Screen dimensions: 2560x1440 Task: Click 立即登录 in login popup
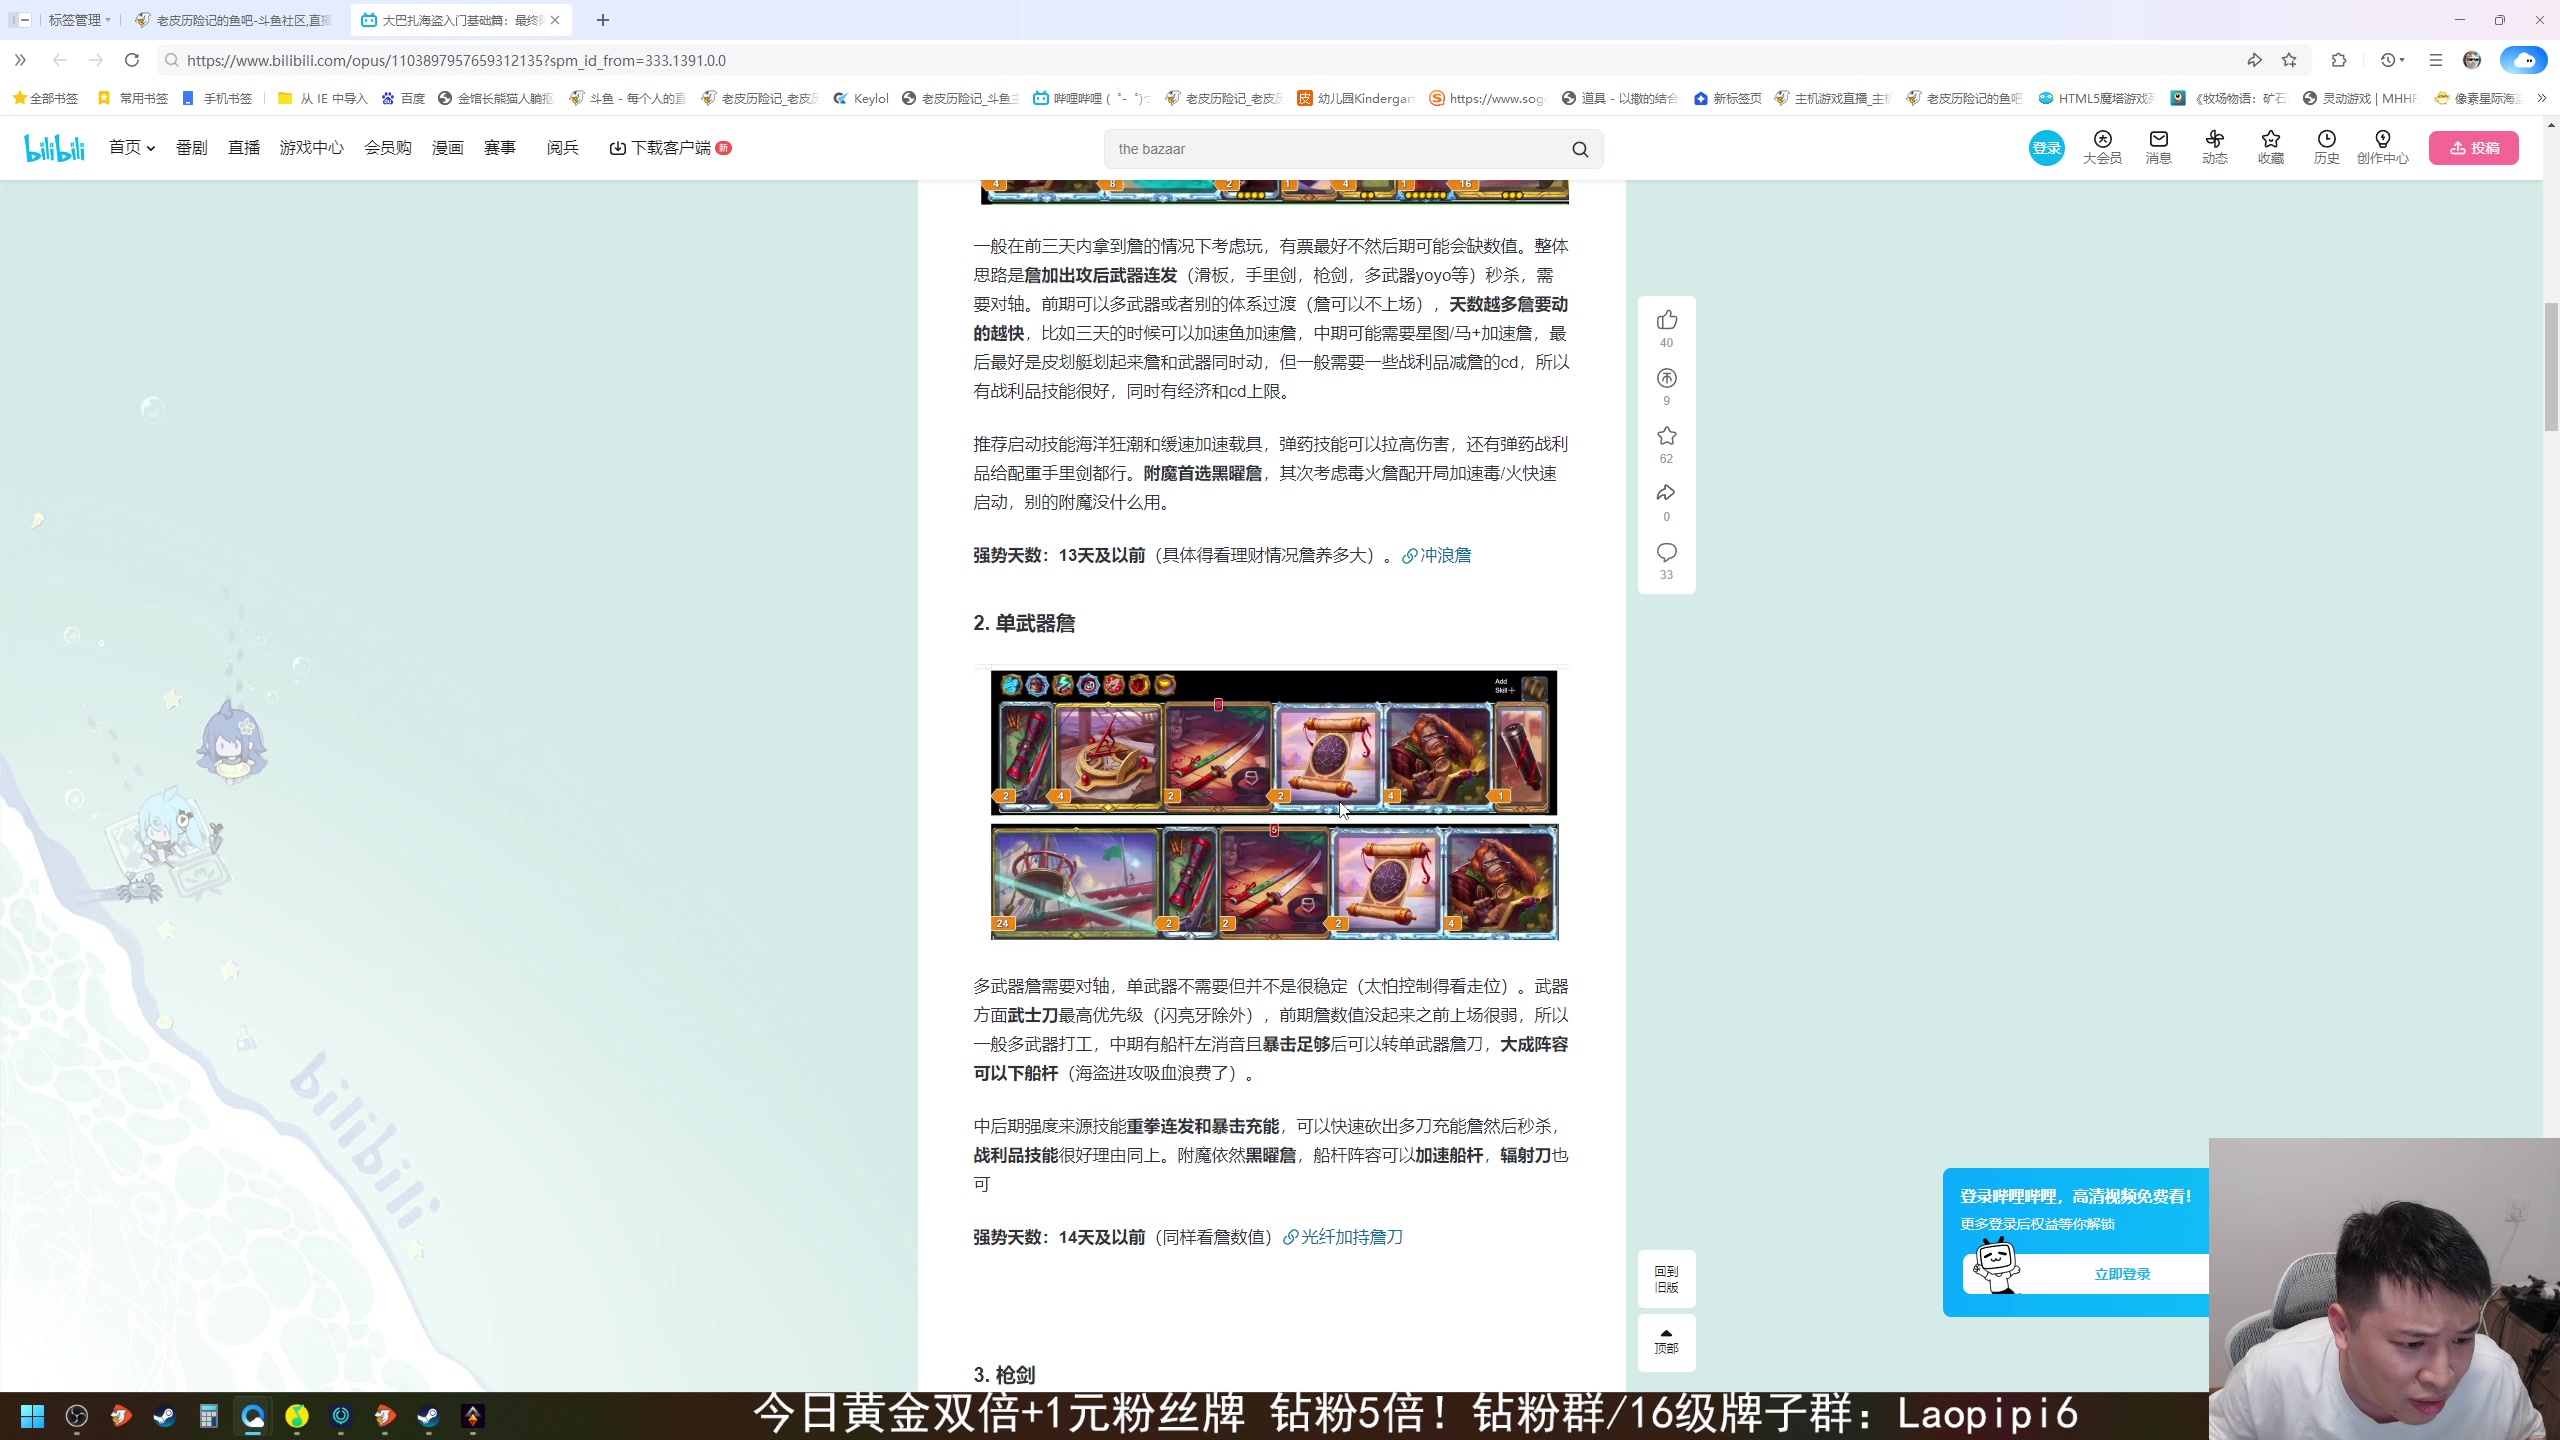click(x=2122, y=1274)
